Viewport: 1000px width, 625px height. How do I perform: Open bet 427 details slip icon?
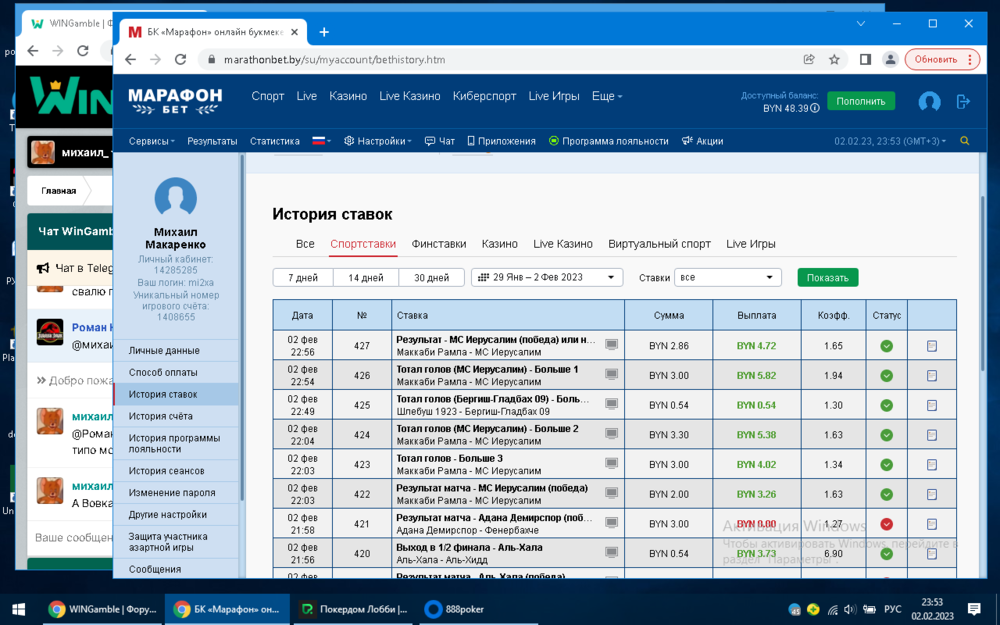tap(931, 346)
